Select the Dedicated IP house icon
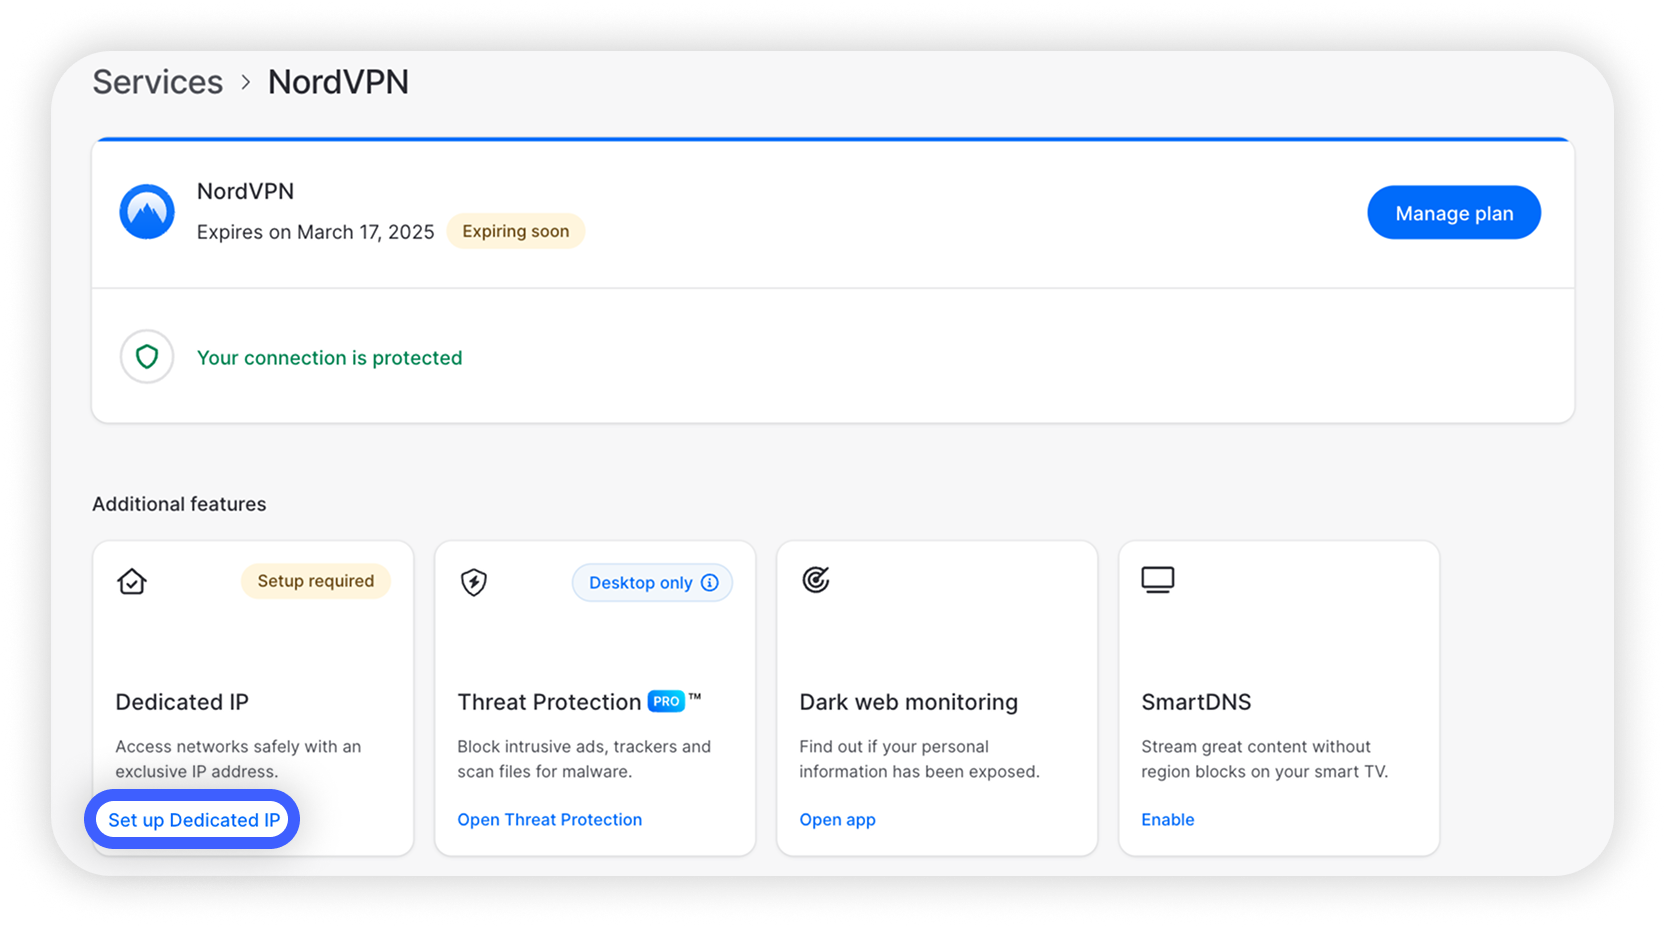1665x927 pixels. coord(131,581)
